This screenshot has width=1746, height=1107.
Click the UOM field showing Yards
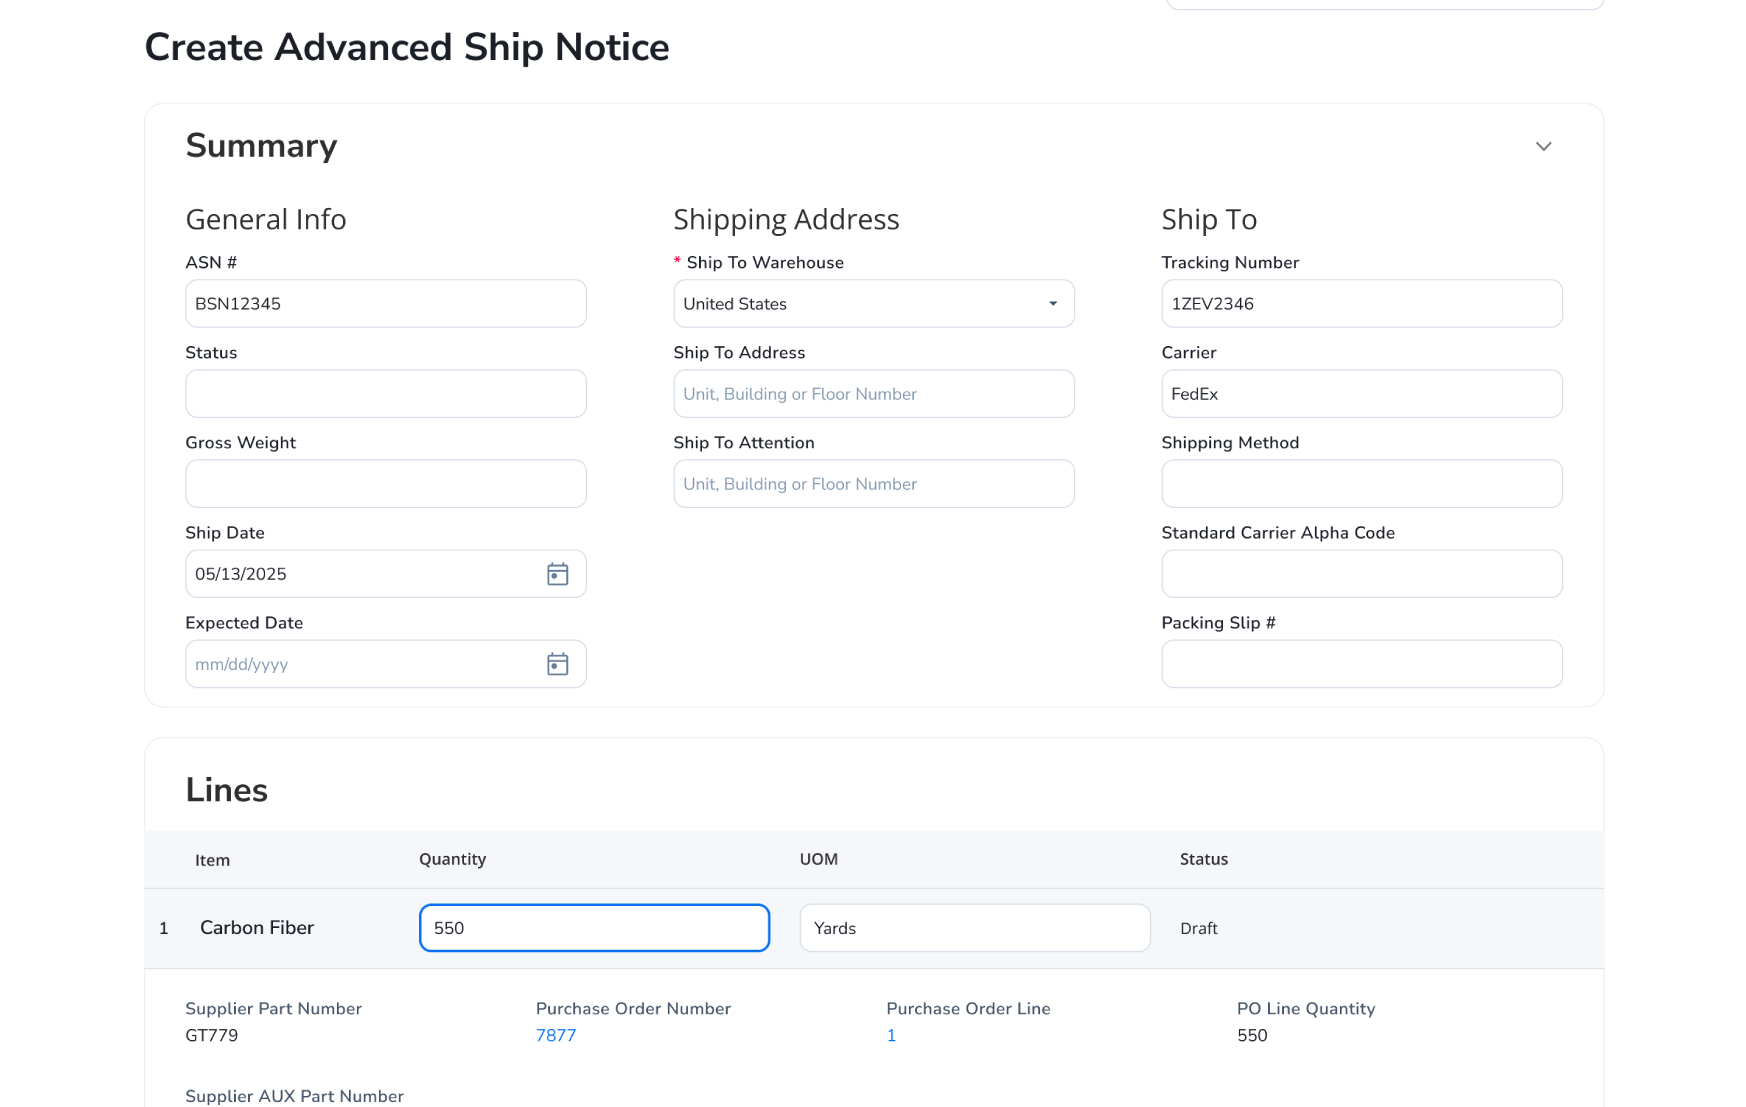click(x=974, y=928)
